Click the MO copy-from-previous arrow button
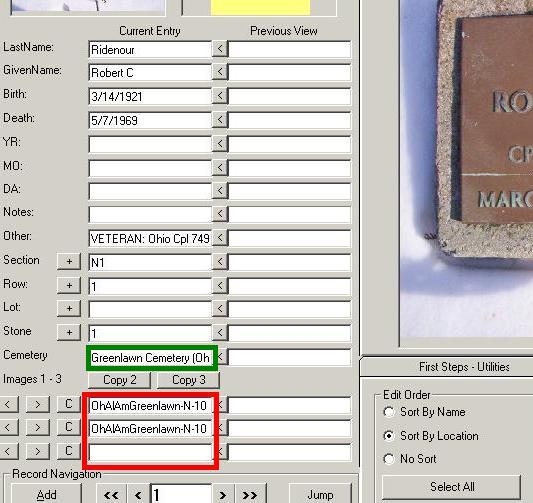 coord(220,167)
